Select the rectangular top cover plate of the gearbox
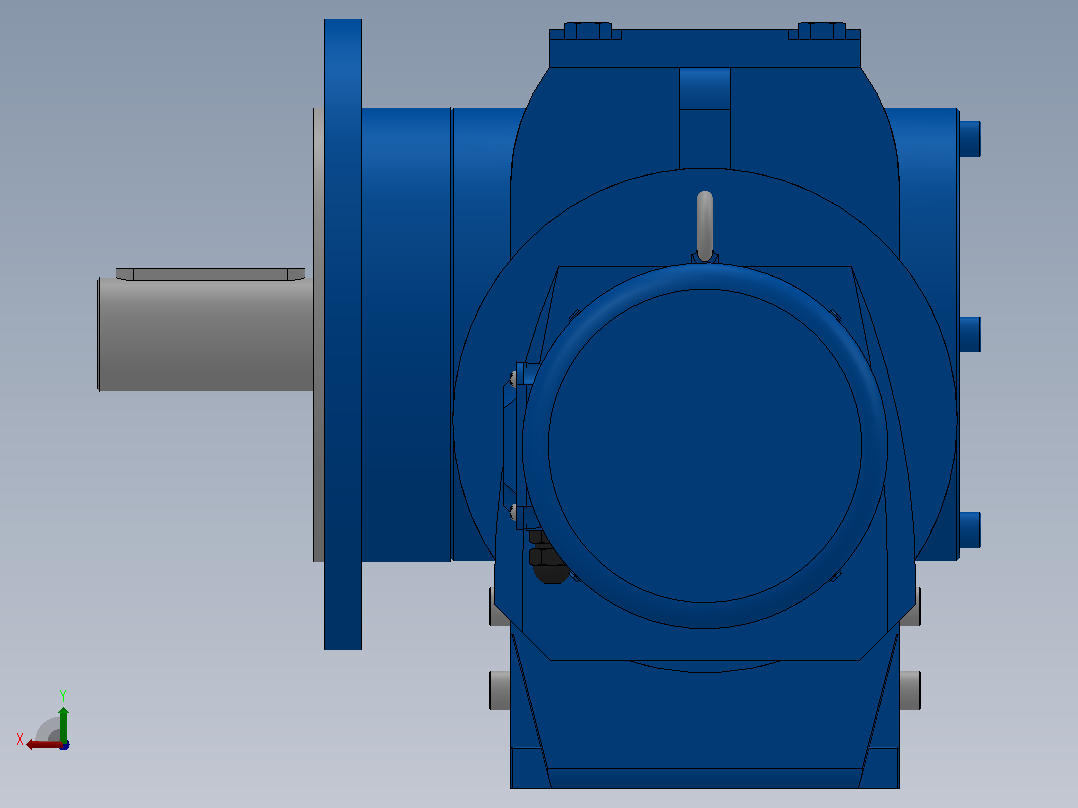1078x808 pixels. pyautogui.click(x=705, y=48)
